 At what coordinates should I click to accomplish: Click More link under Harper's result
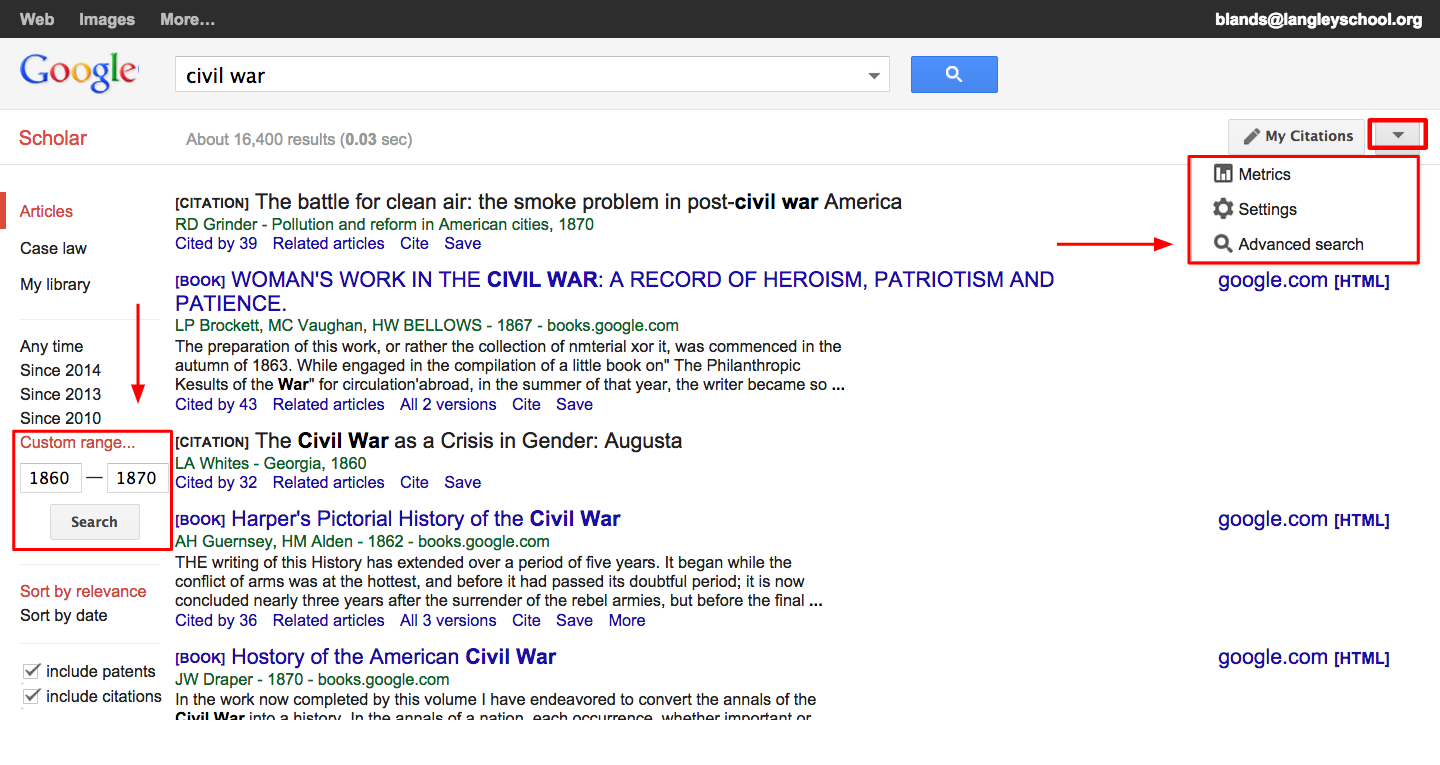click(x=627, y=620)
